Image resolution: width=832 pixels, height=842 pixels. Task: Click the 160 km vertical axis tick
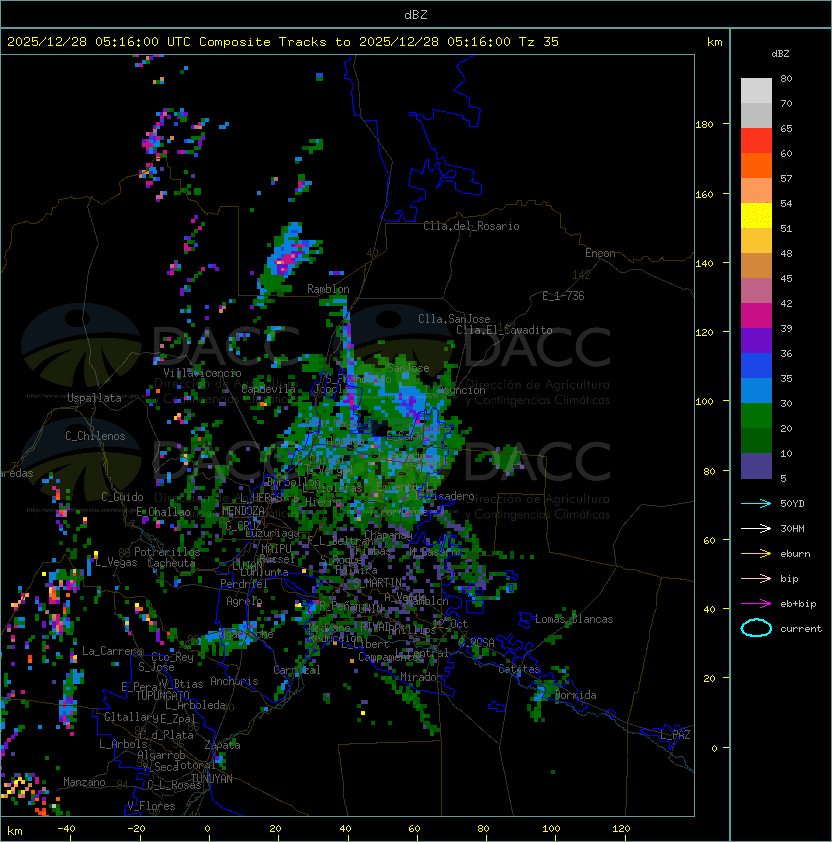coord(704,194)
